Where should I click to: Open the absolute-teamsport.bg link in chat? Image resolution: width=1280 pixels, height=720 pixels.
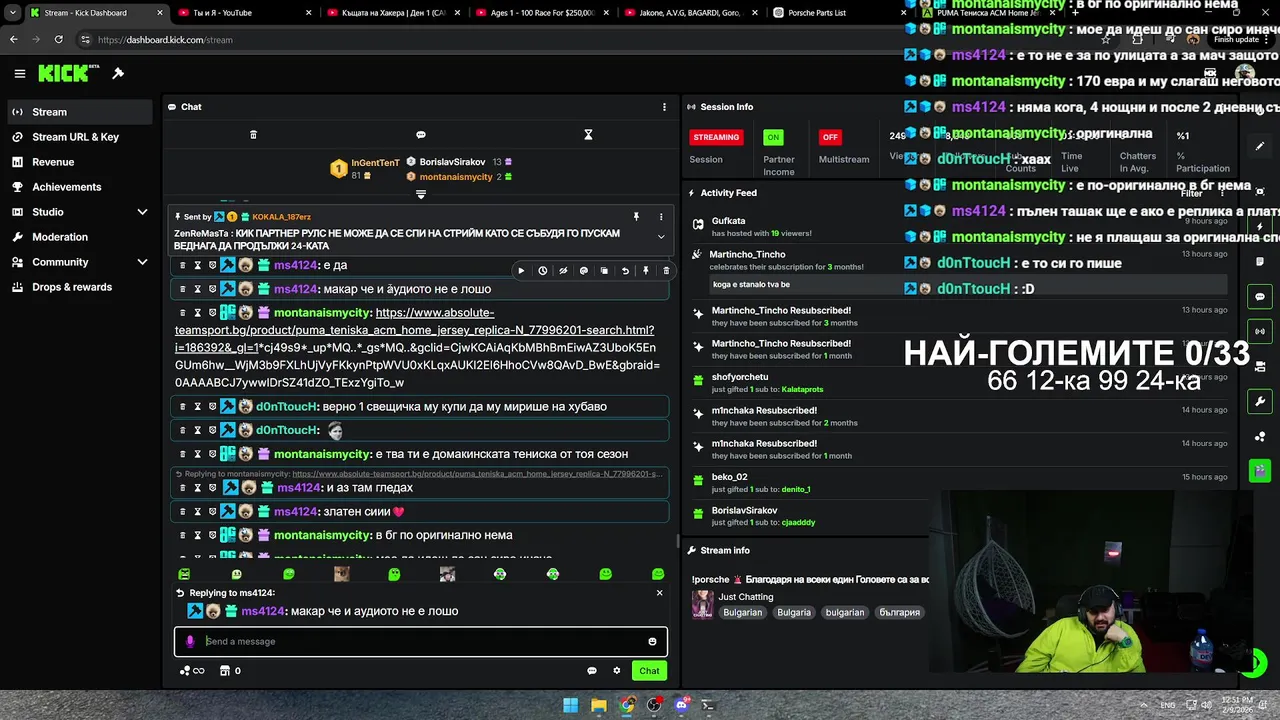pyautogui.click(x=417, y=348)
